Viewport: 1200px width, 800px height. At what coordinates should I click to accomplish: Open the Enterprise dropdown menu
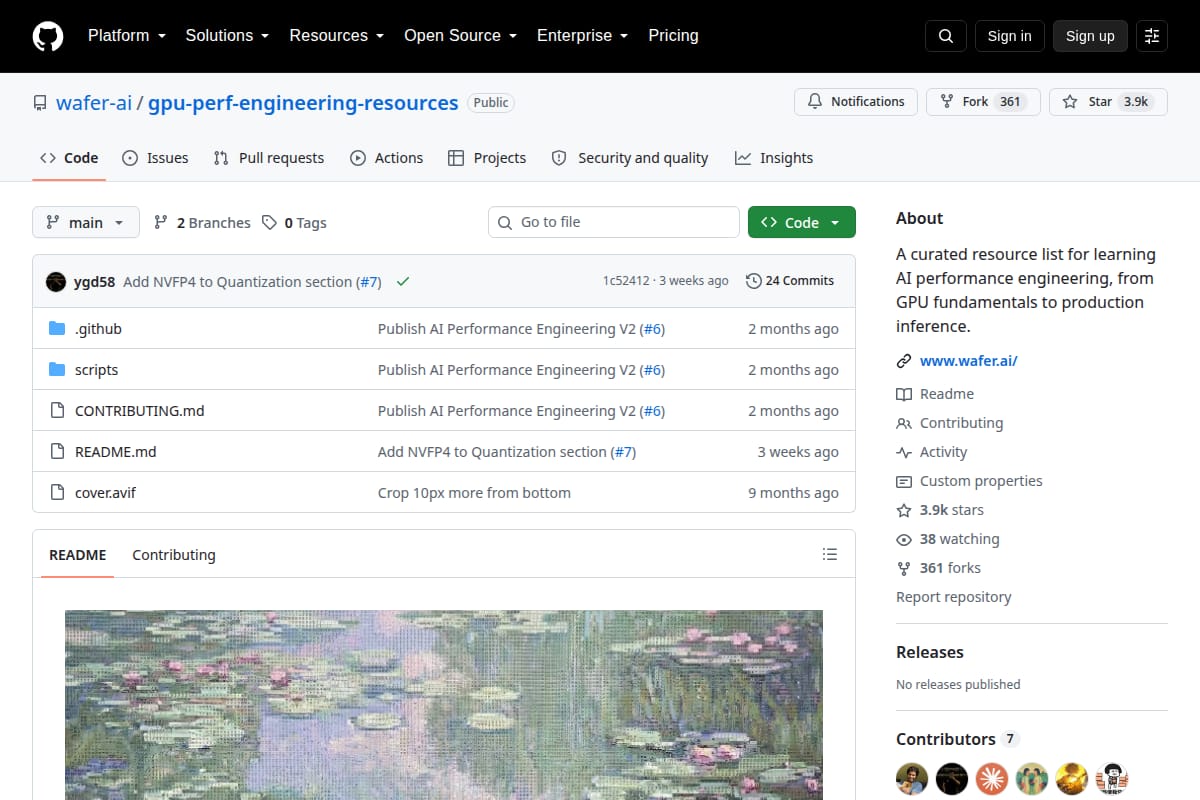[x=582, y=36]
